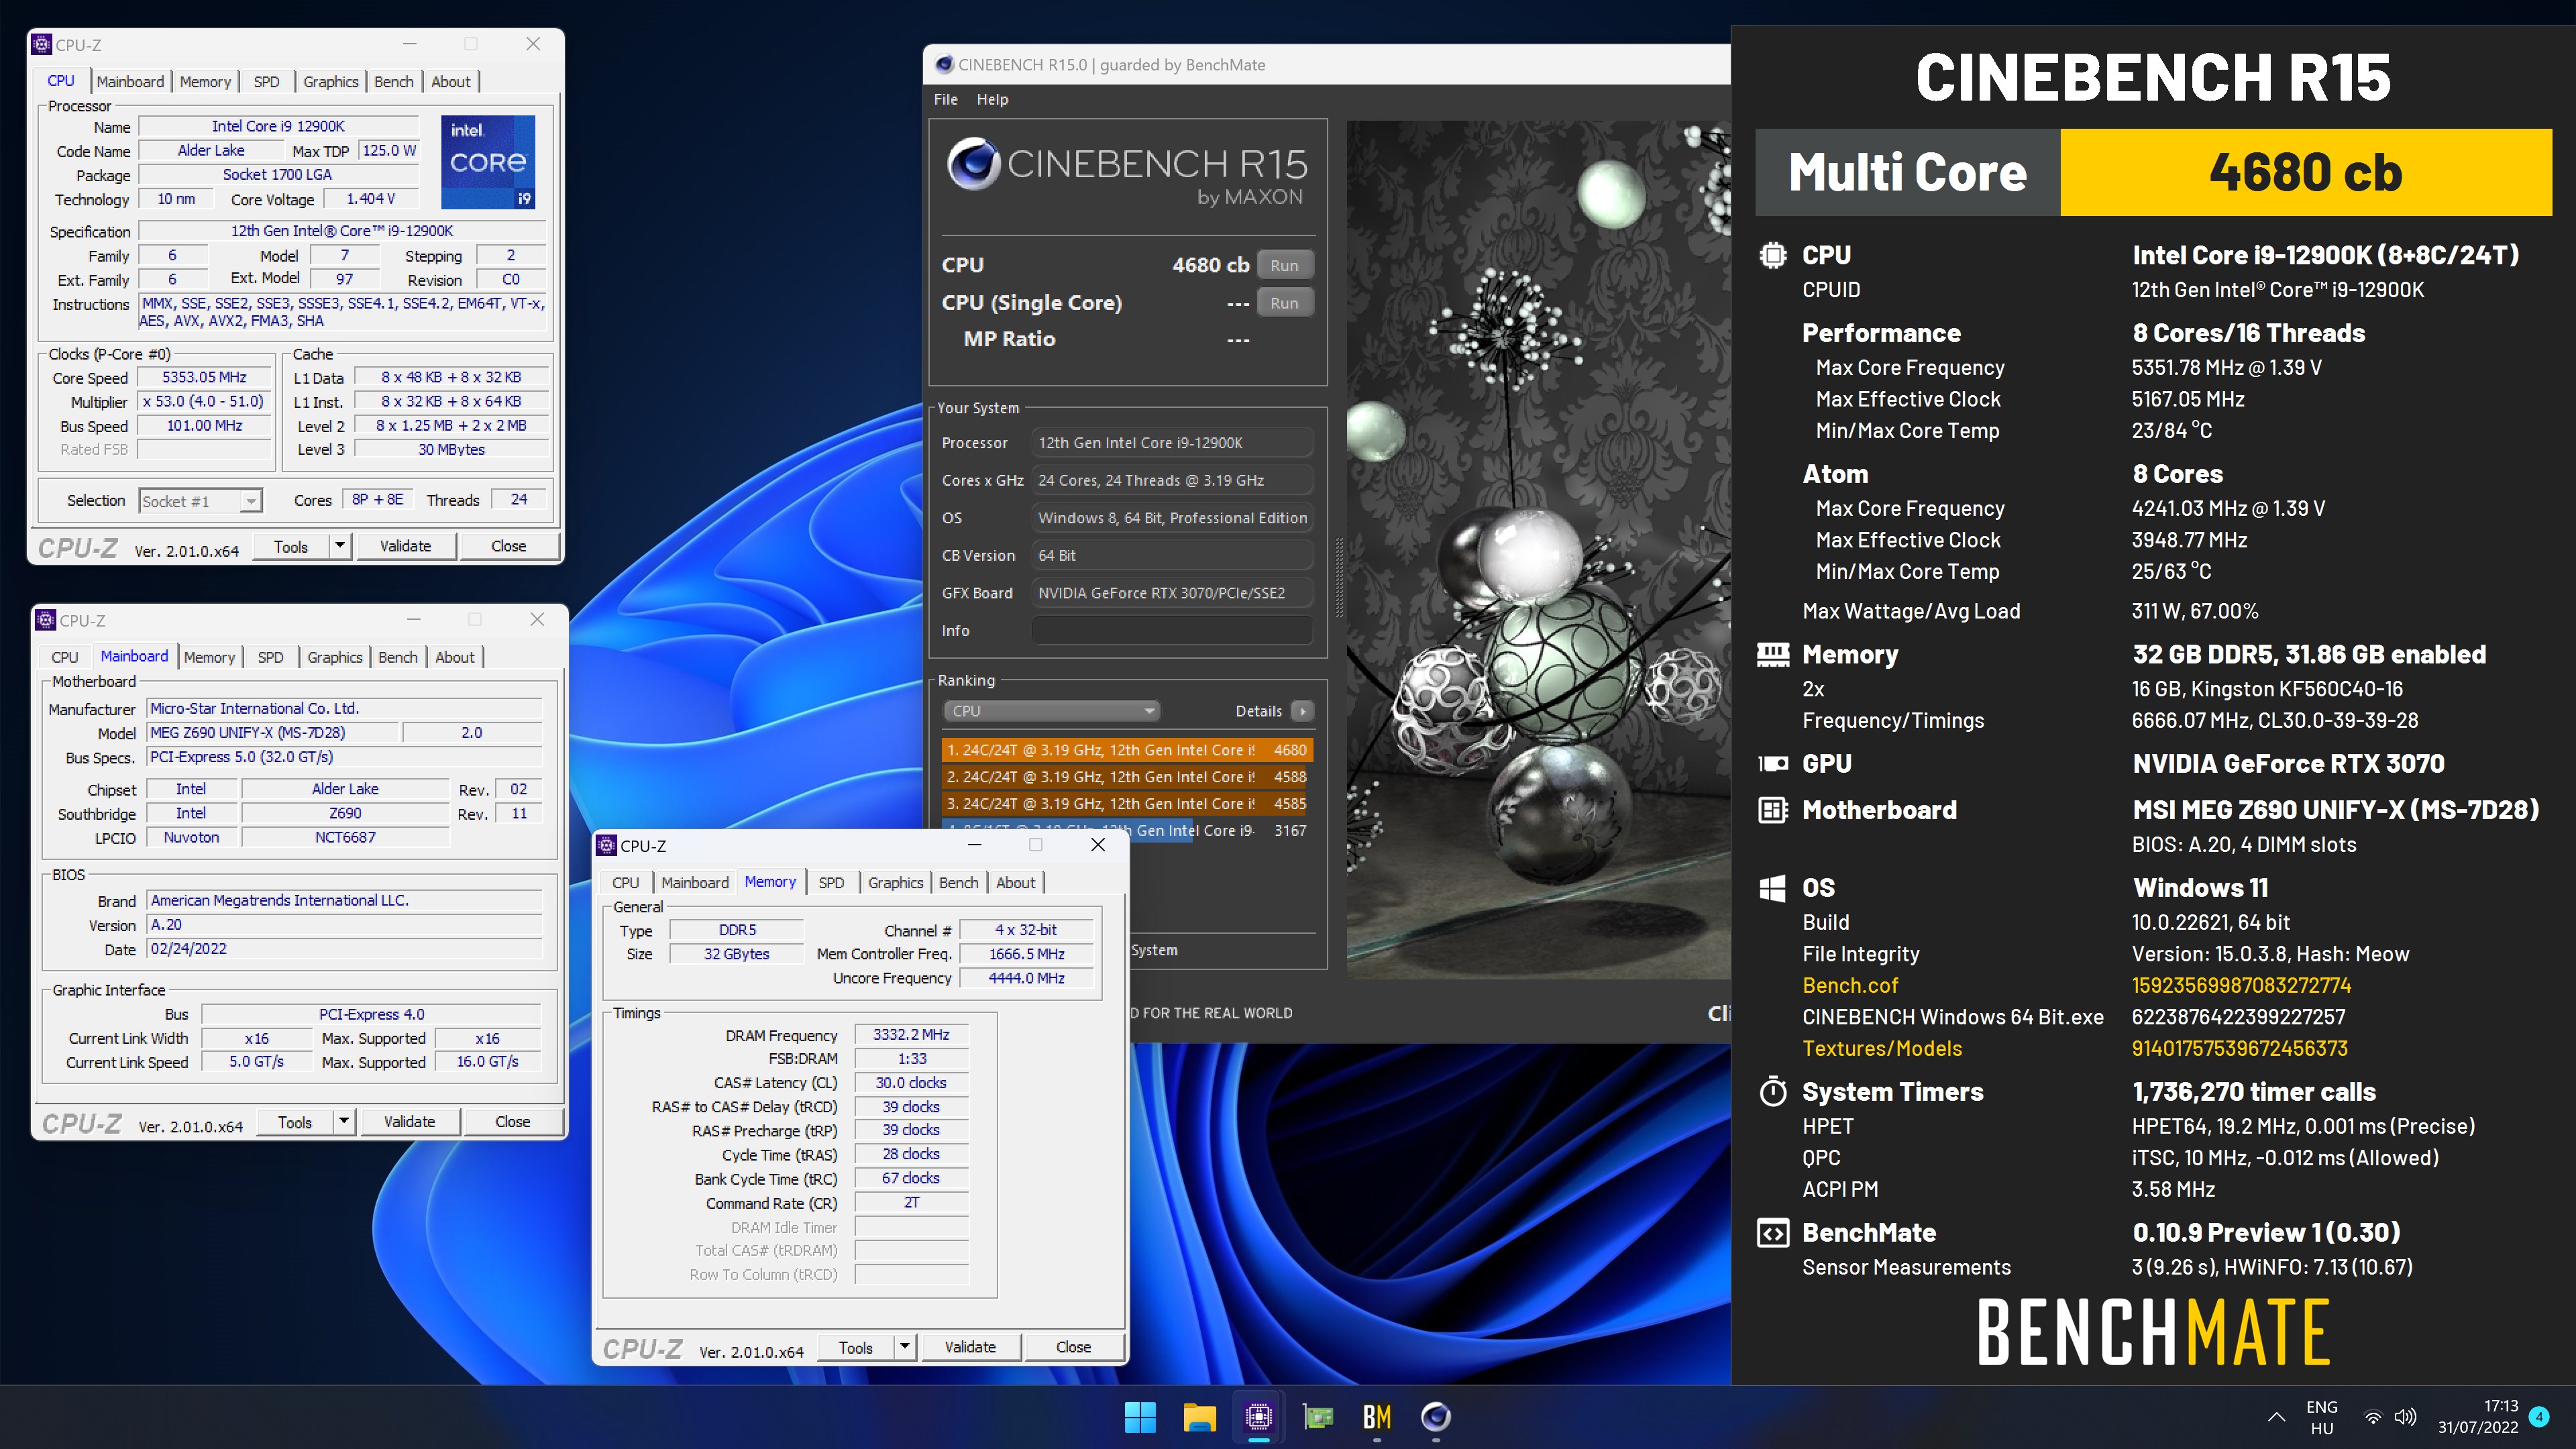Open Bench tab in top CPU-Z window
The height and width of the screenshot is (1449, 2576).
point(394,82)
